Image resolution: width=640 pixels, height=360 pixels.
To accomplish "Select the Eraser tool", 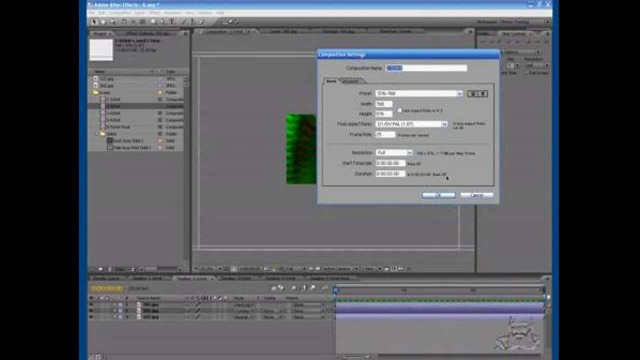I will (x=202, y=22).
